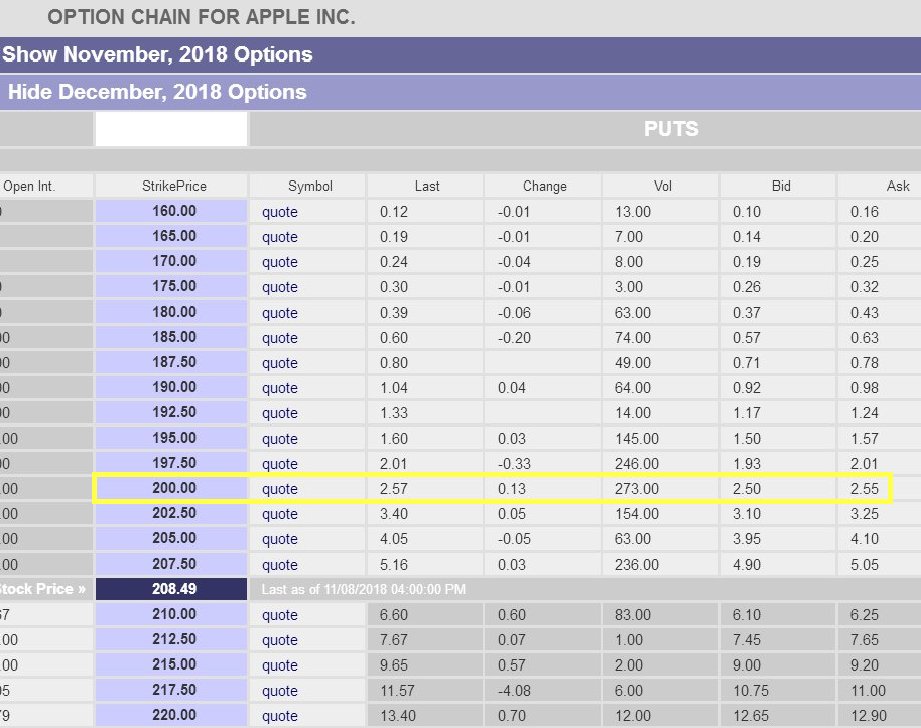921x728 pixels.
Task: Click the Last value 2.57
Action: pyautogui.click(x=394, y=489)
